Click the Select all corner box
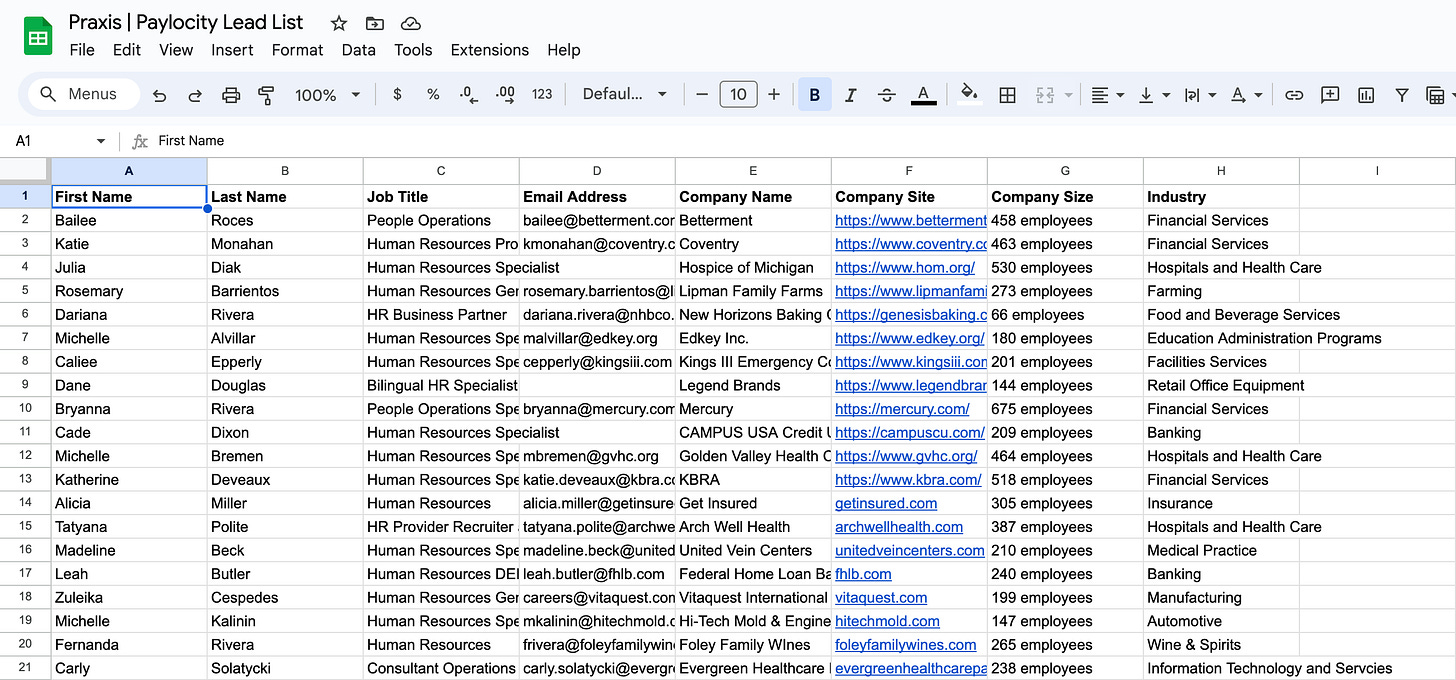Screen dimensions: 1456x680 pos(26,170)
